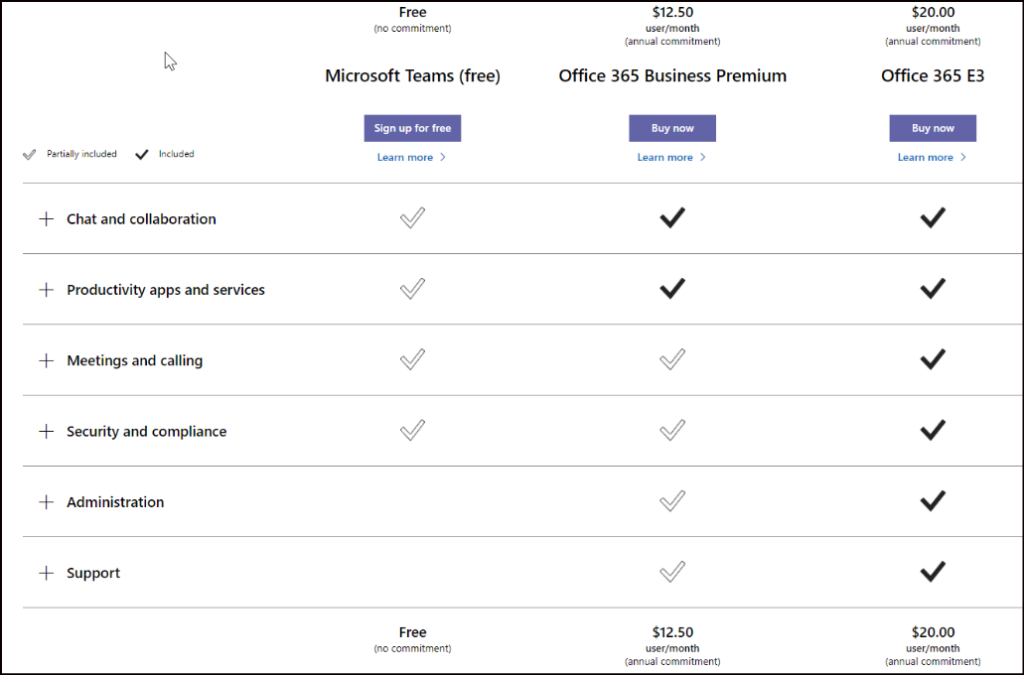Click the included checkmark for Support under Office 365 E3

pos(932,571)
